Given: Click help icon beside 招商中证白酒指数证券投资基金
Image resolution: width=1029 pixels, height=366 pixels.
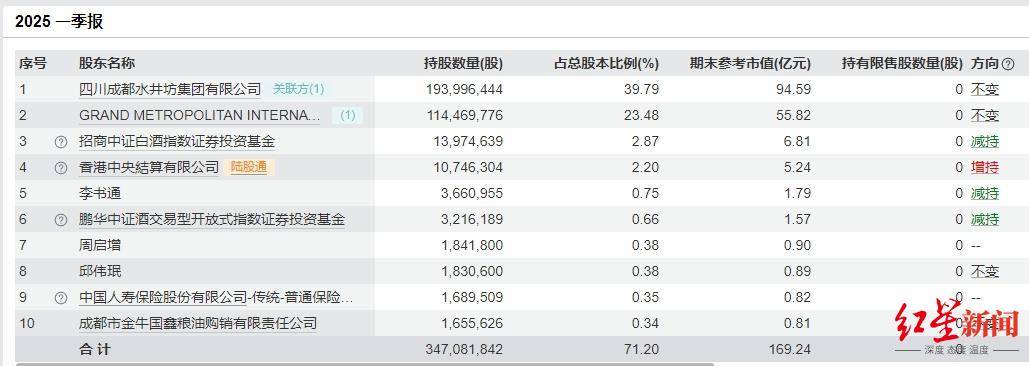Looking at the screenshot, I should (x=61, y=142).
